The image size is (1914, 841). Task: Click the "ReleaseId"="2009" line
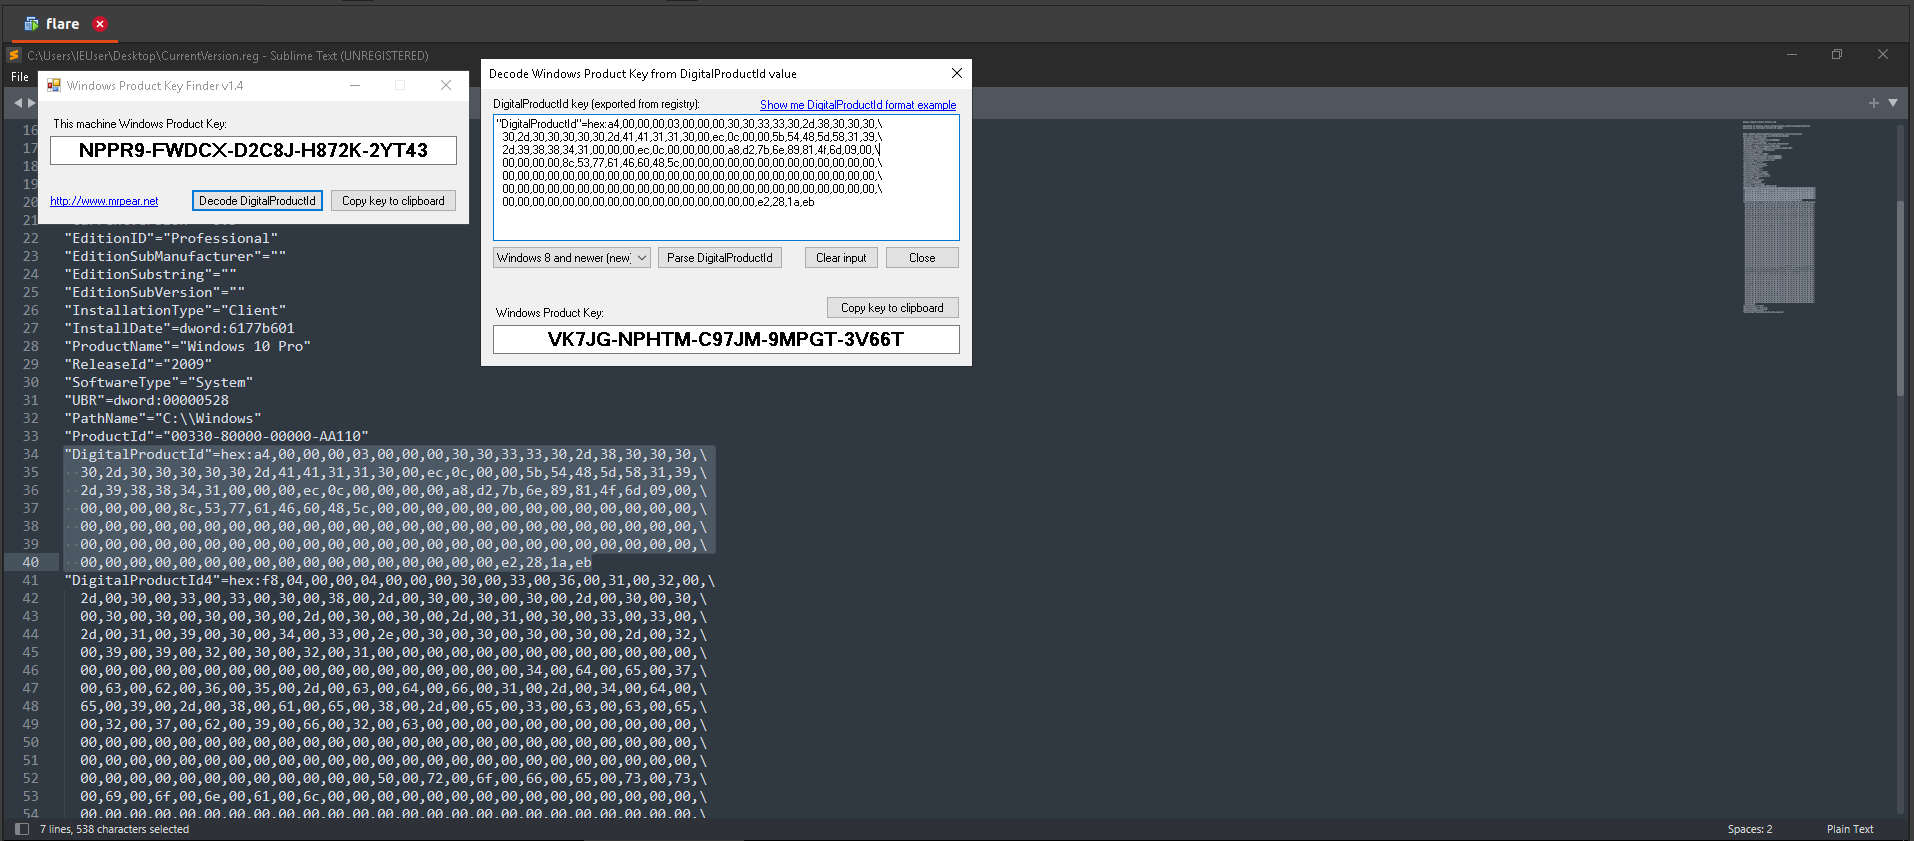point(138,364)
